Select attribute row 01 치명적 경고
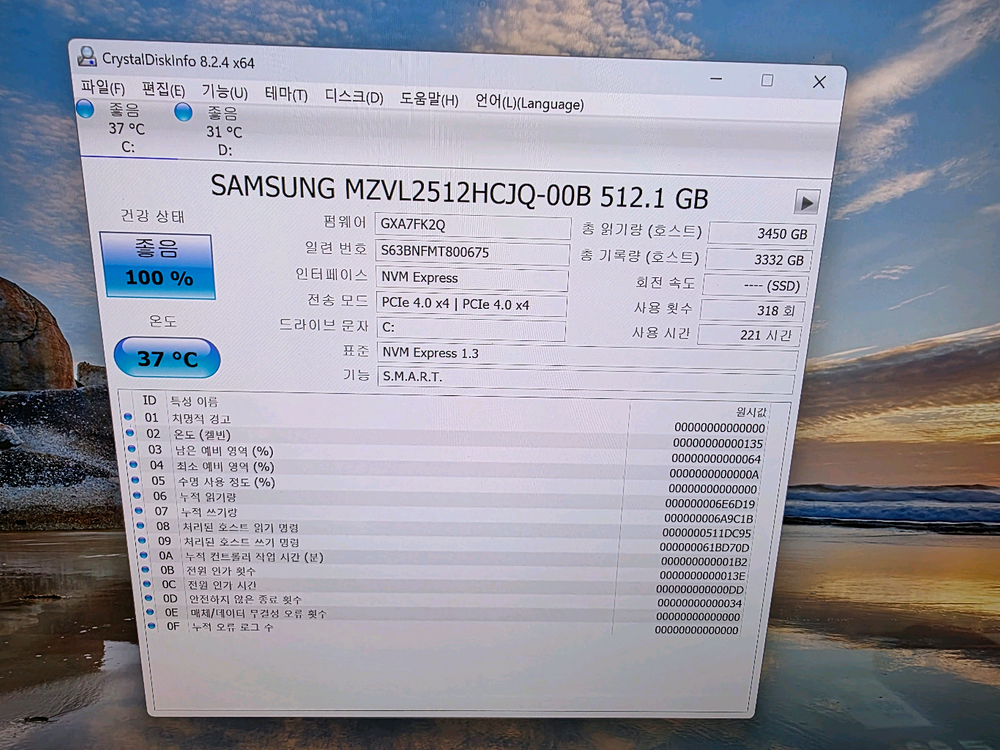1000x750 pixels. [446, 423]
